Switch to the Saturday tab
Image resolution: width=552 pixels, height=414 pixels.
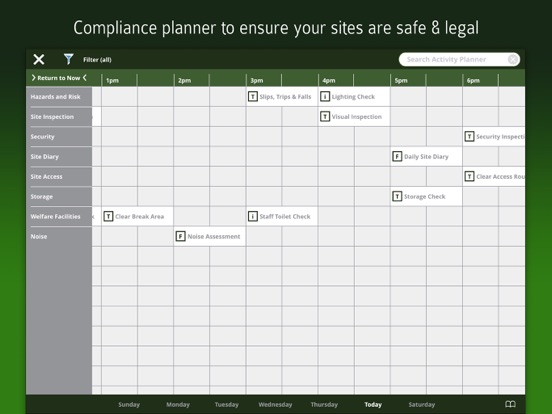point(422,404)
